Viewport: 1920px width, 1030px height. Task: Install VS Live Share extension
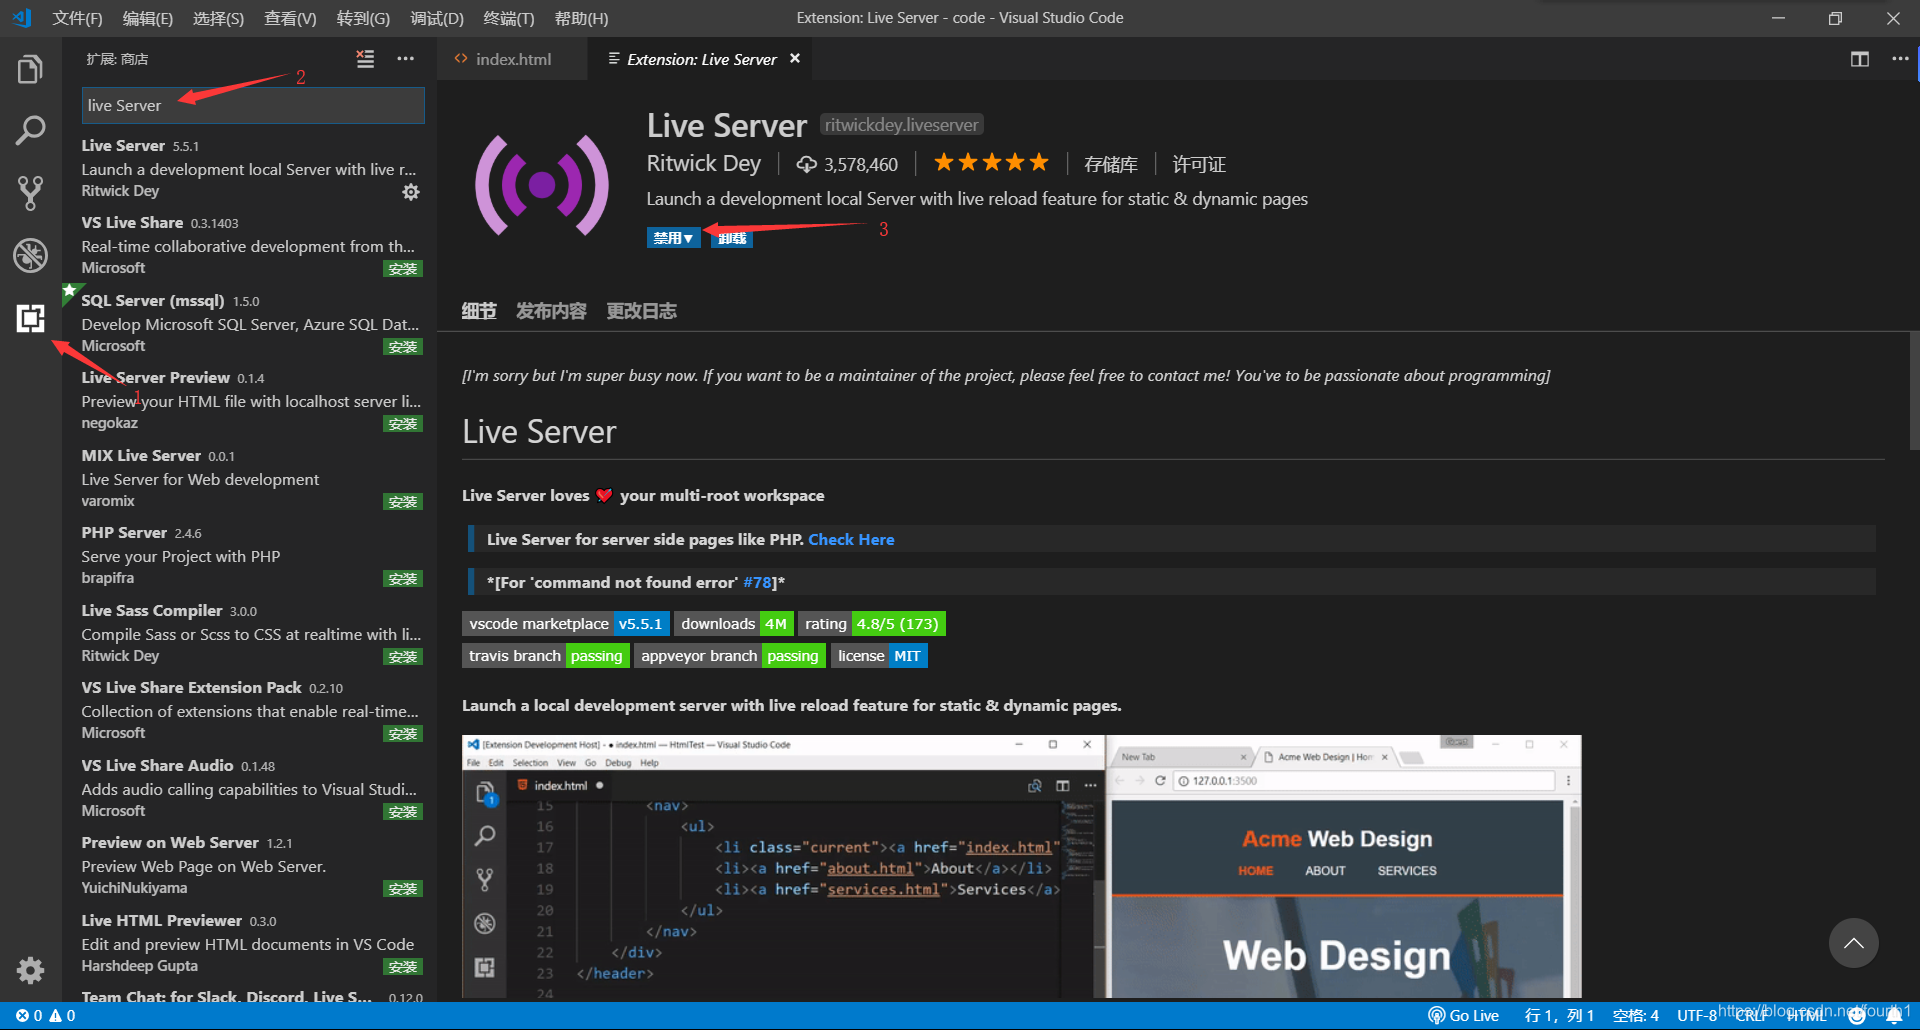(403, 269)
